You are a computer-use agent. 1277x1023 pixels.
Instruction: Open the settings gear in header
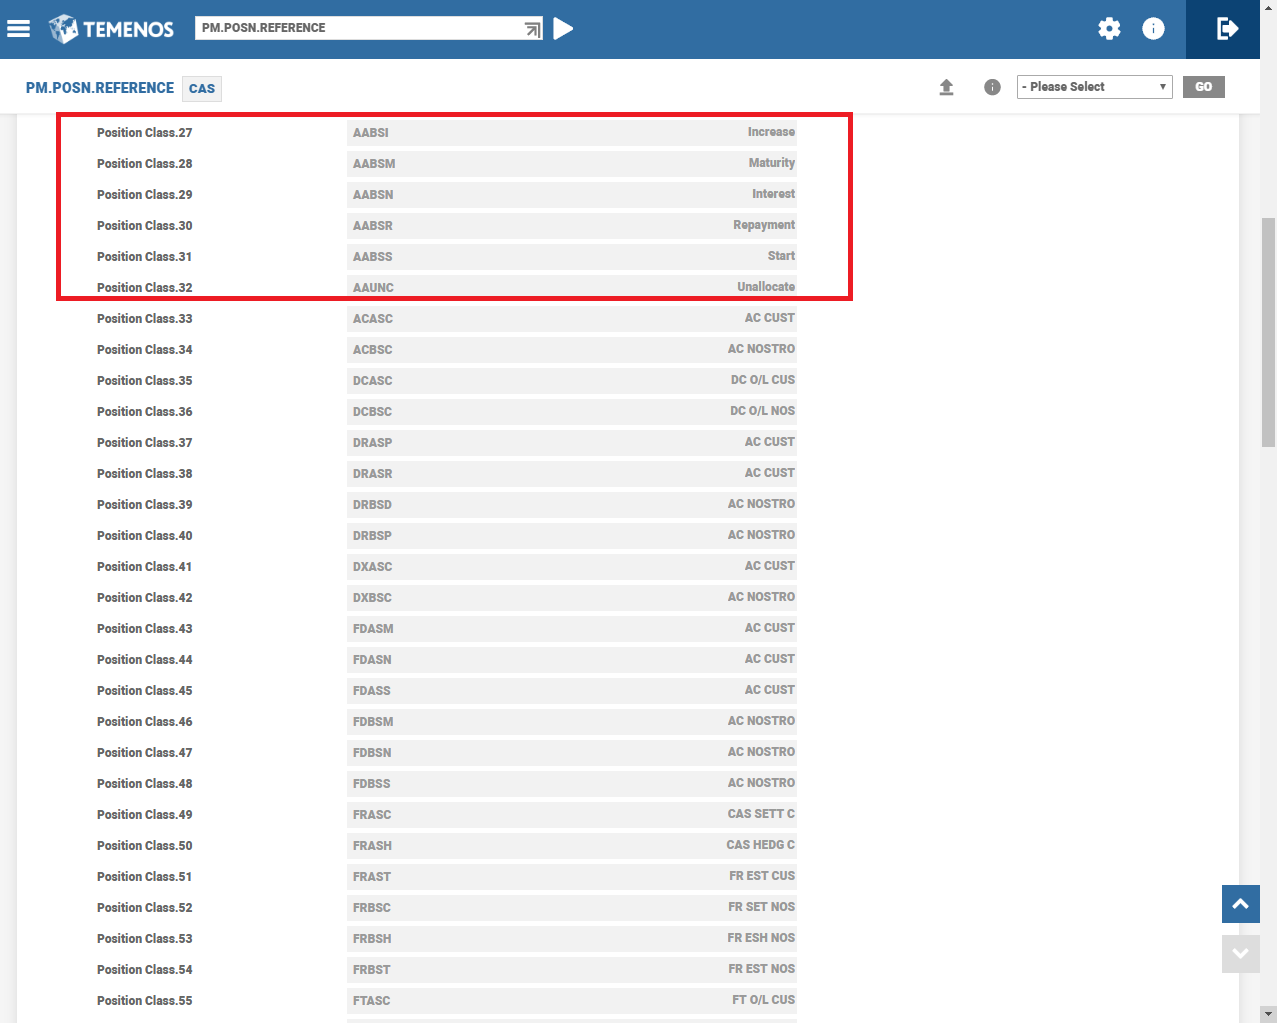click(x=1109, y=29)
